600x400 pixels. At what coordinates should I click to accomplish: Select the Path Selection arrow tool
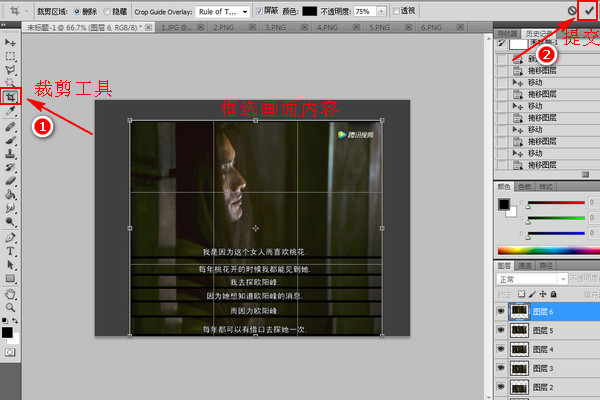coord(10,265)
